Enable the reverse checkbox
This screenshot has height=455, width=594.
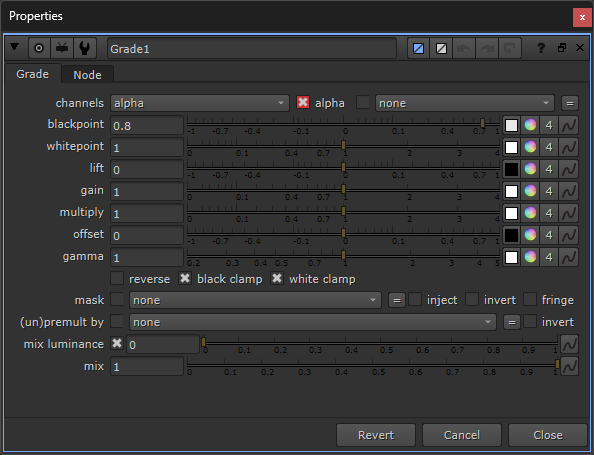click(x=117, y=278)
